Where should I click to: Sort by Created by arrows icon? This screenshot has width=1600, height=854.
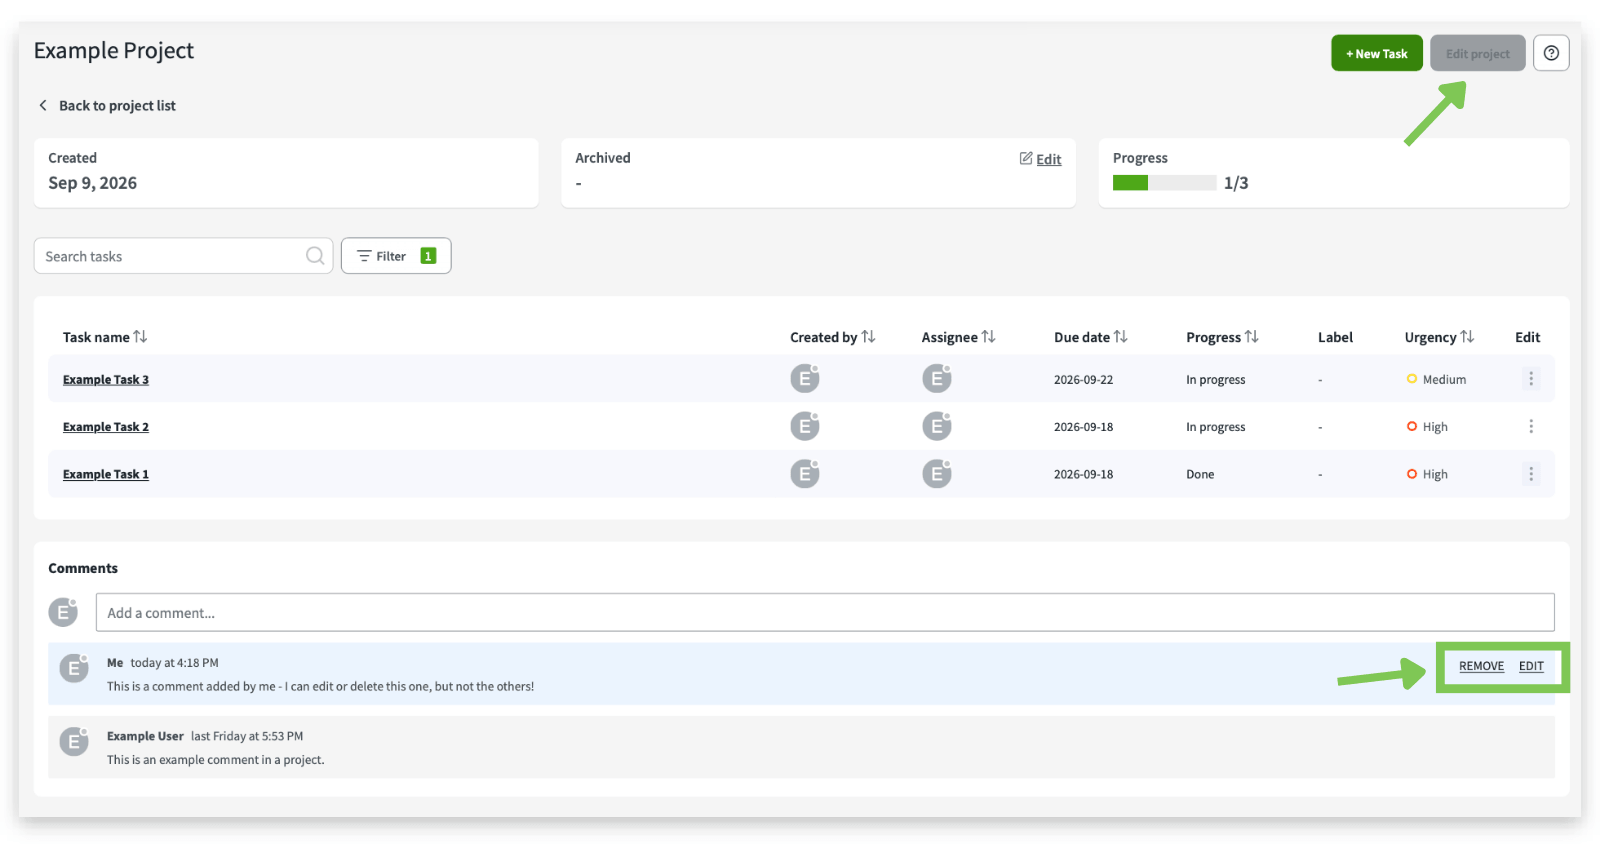click(x=868, y=337)
